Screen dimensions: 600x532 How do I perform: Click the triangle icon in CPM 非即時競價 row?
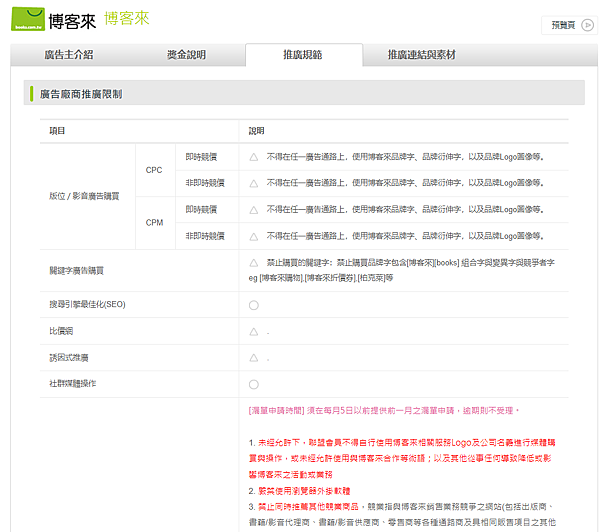(x=253, y=235)
